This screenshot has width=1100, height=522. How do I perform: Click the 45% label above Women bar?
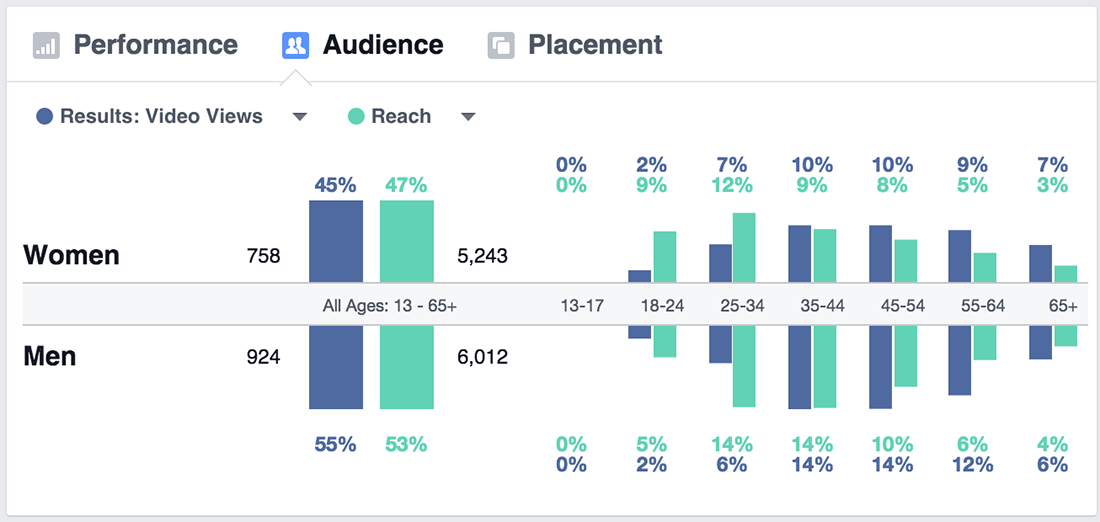coord(335,186)
